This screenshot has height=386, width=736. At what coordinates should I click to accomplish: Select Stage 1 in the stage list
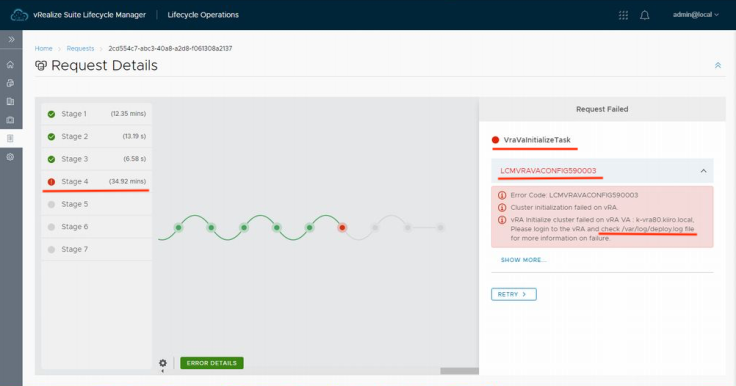click(97, 114)
